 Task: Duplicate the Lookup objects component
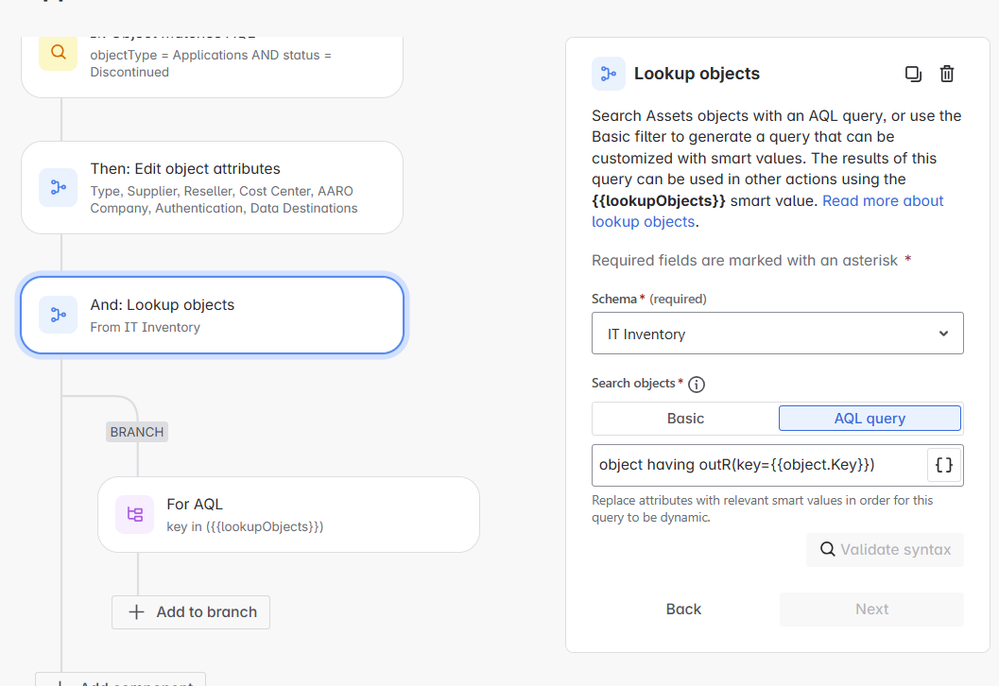click(913, 74)
